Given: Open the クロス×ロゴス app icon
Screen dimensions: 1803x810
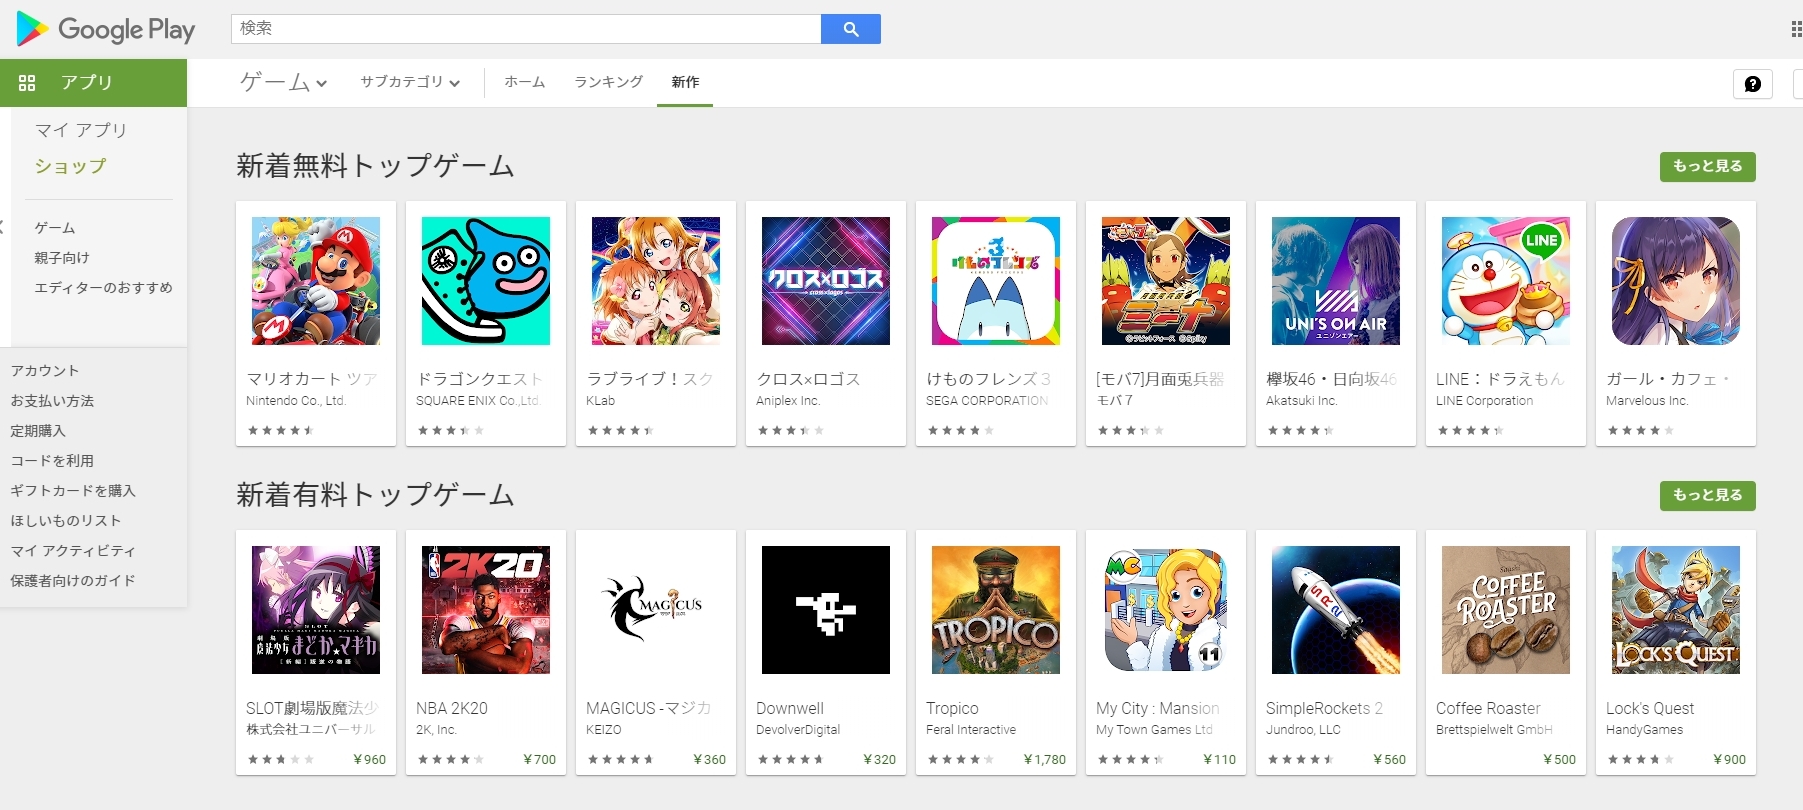Looking at the screenshot, I should tap(826, 281).
